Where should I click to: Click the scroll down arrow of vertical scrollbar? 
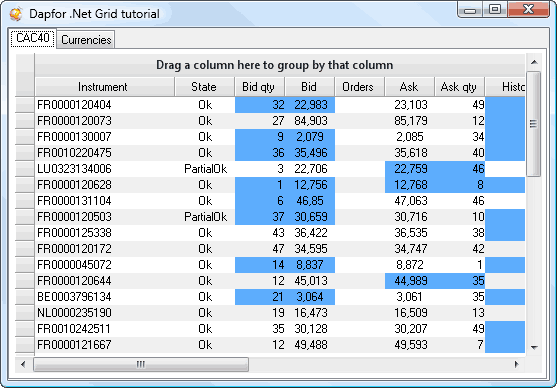pyautogui.click(x=534, y=347)
